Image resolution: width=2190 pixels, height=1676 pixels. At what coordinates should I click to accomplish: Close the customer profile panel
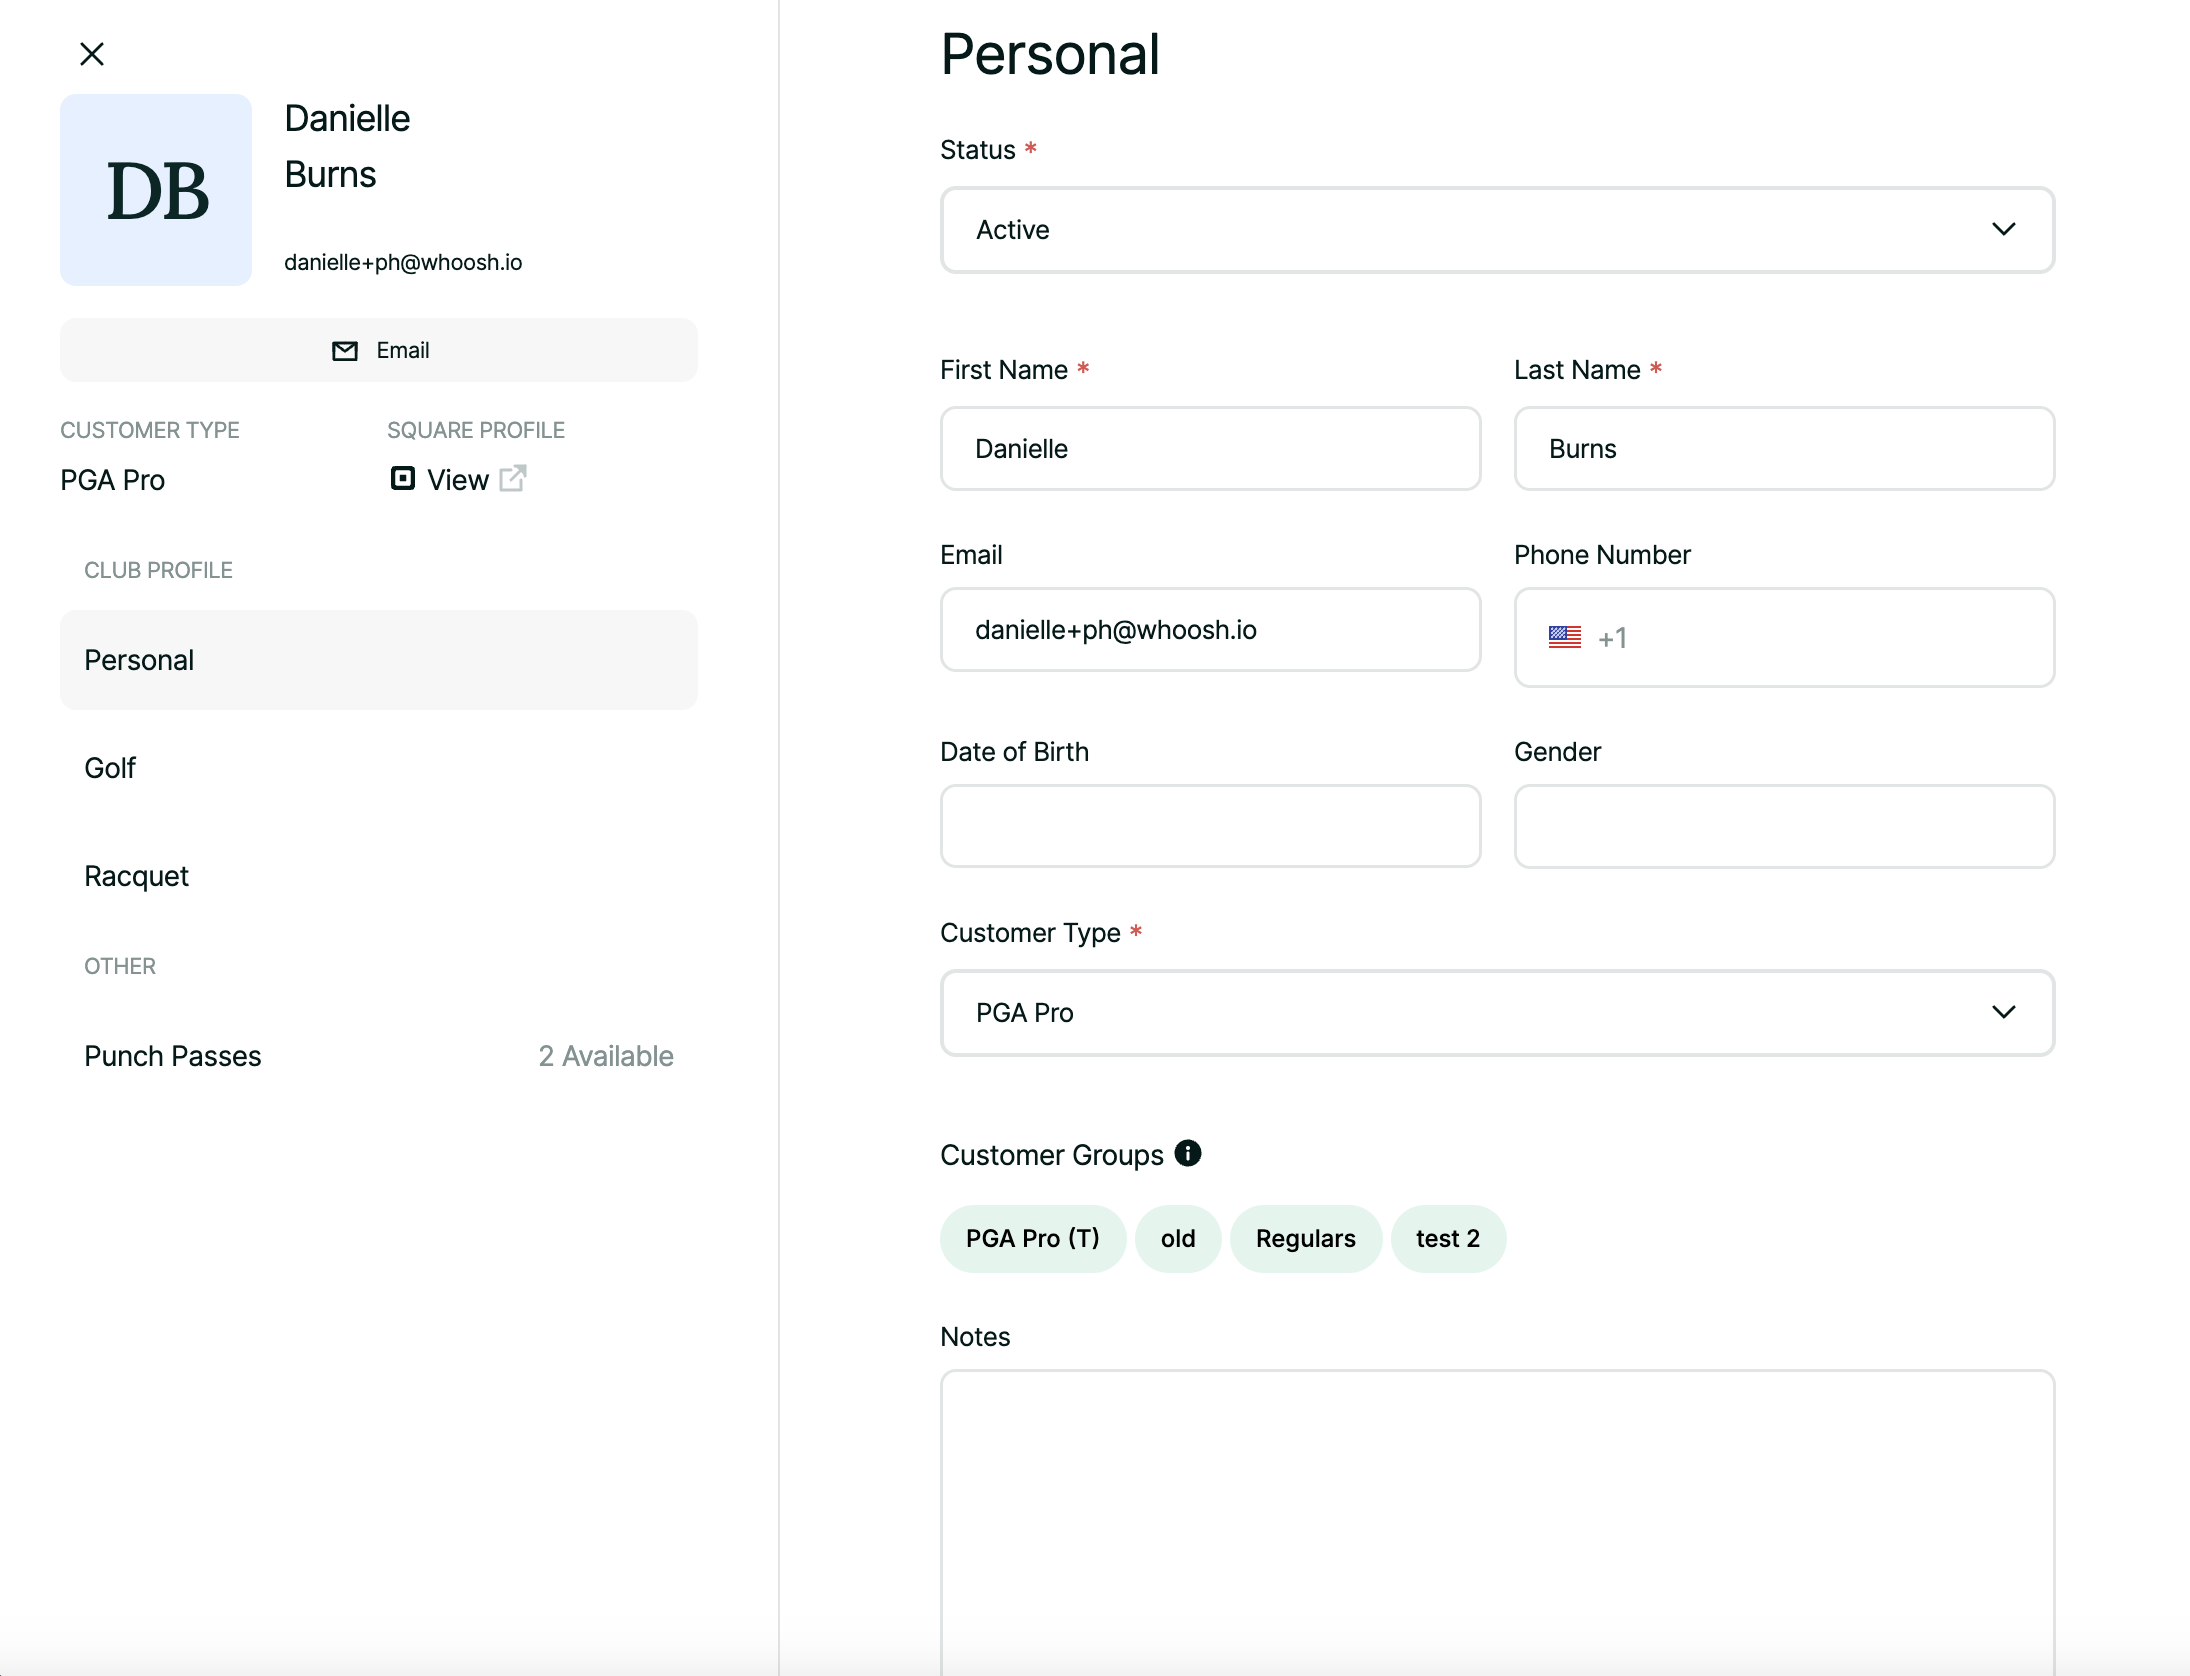[92, 54]
